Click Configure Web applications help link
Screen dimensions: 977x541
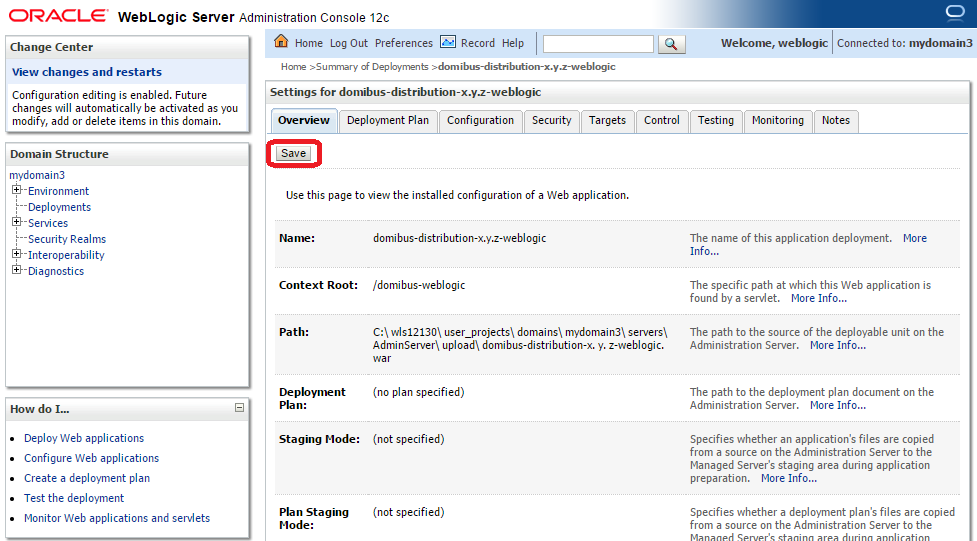[92, 458]
